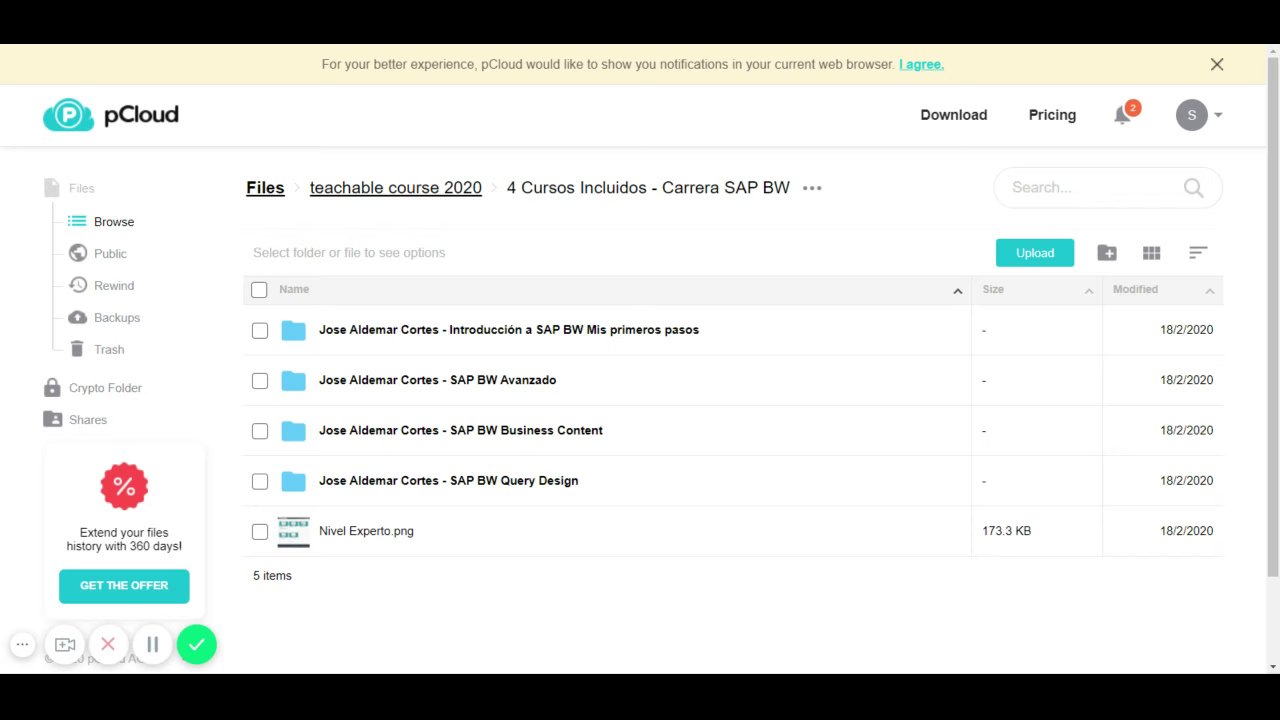Open Crypto Folder in the sidebar
Viewport: 1280px width, 720px height.
pos(105,388)
